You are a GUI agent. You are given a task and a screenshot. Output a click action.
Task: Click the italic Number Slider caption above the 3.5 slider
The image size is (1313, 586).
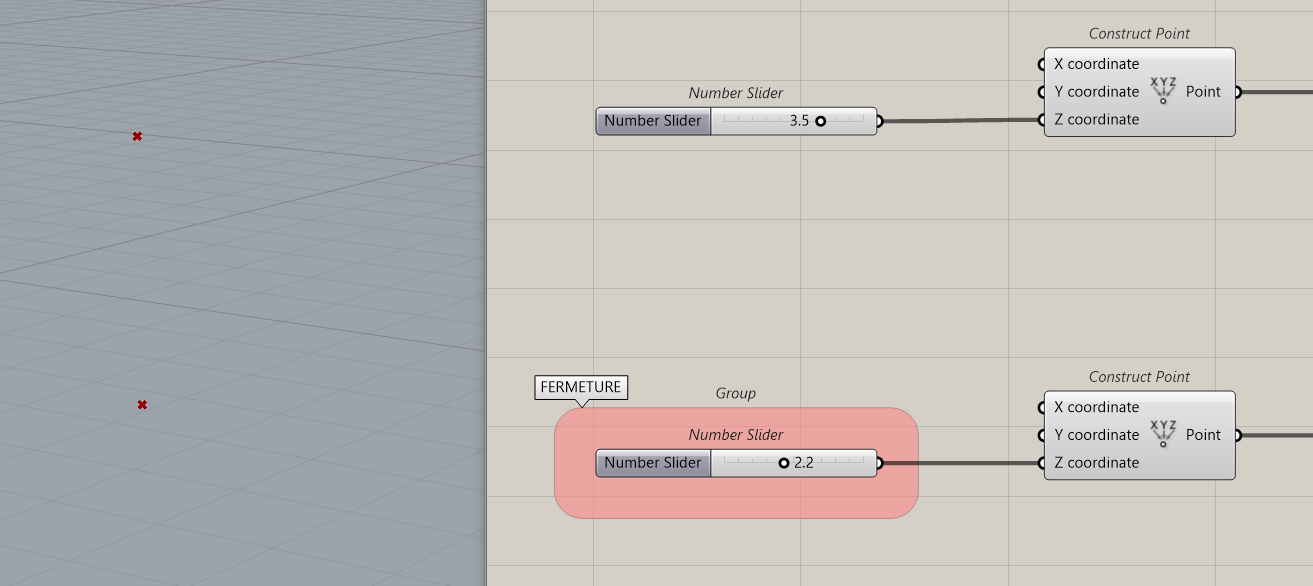coord(736,93)
